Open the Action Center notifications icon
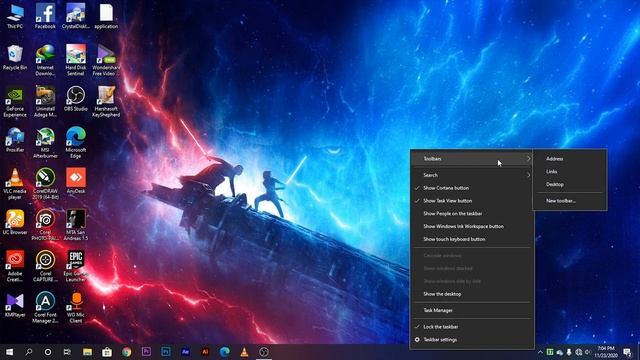This screenshot has height=360, width=640. [627, 352]
